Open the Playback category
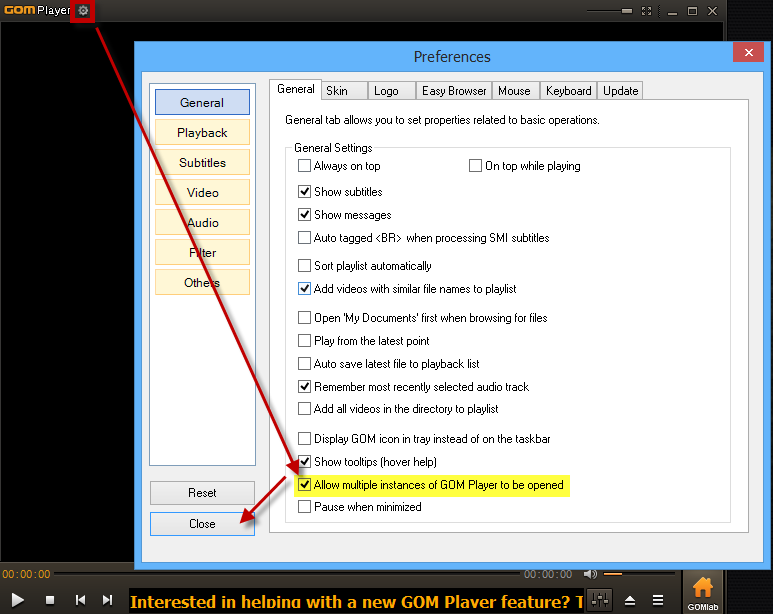773x614 pixels. pos(202,133)
